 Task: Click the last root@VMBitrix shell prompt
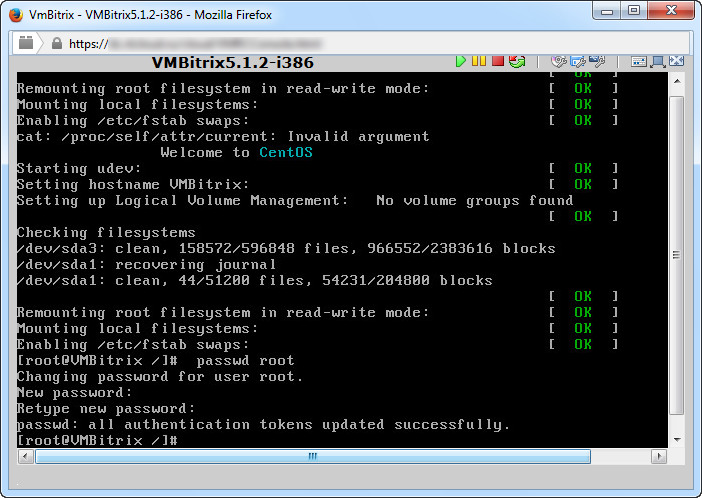click(97, 440)
